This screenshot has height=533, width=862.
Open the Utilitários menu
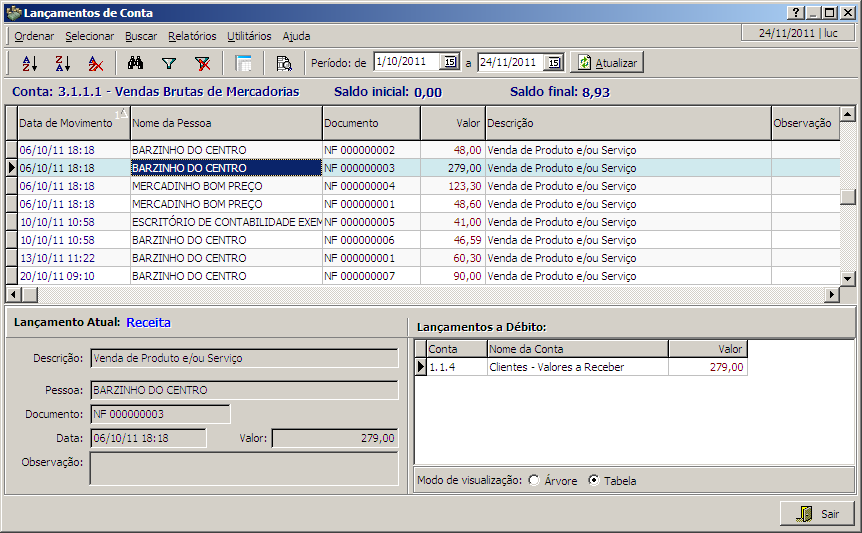tap(249, 36)
